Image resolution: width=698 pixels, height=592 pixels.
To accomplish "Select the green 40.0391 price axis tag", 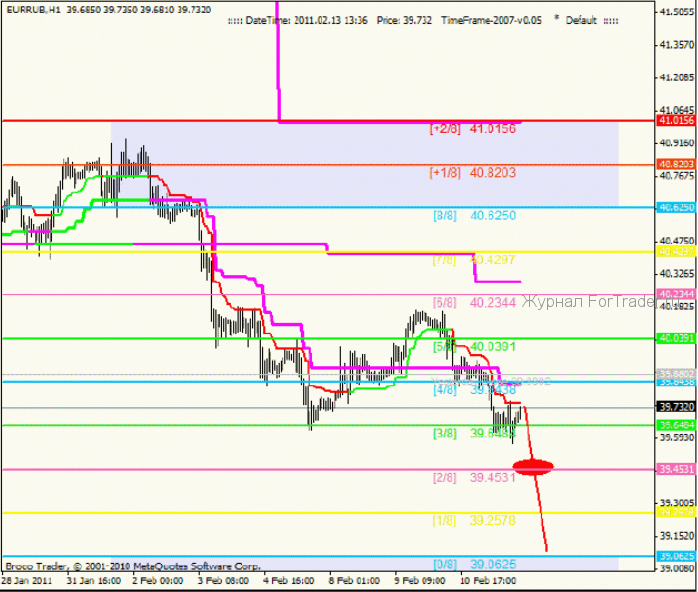I will coord(676,338).
